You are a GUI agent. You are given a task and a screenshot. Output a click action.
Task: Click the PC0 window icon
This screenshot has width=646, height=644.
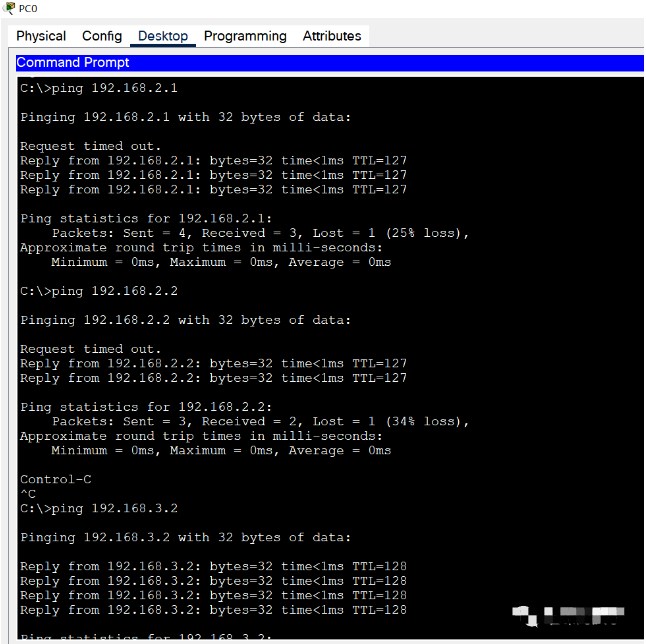coord(9,8)
